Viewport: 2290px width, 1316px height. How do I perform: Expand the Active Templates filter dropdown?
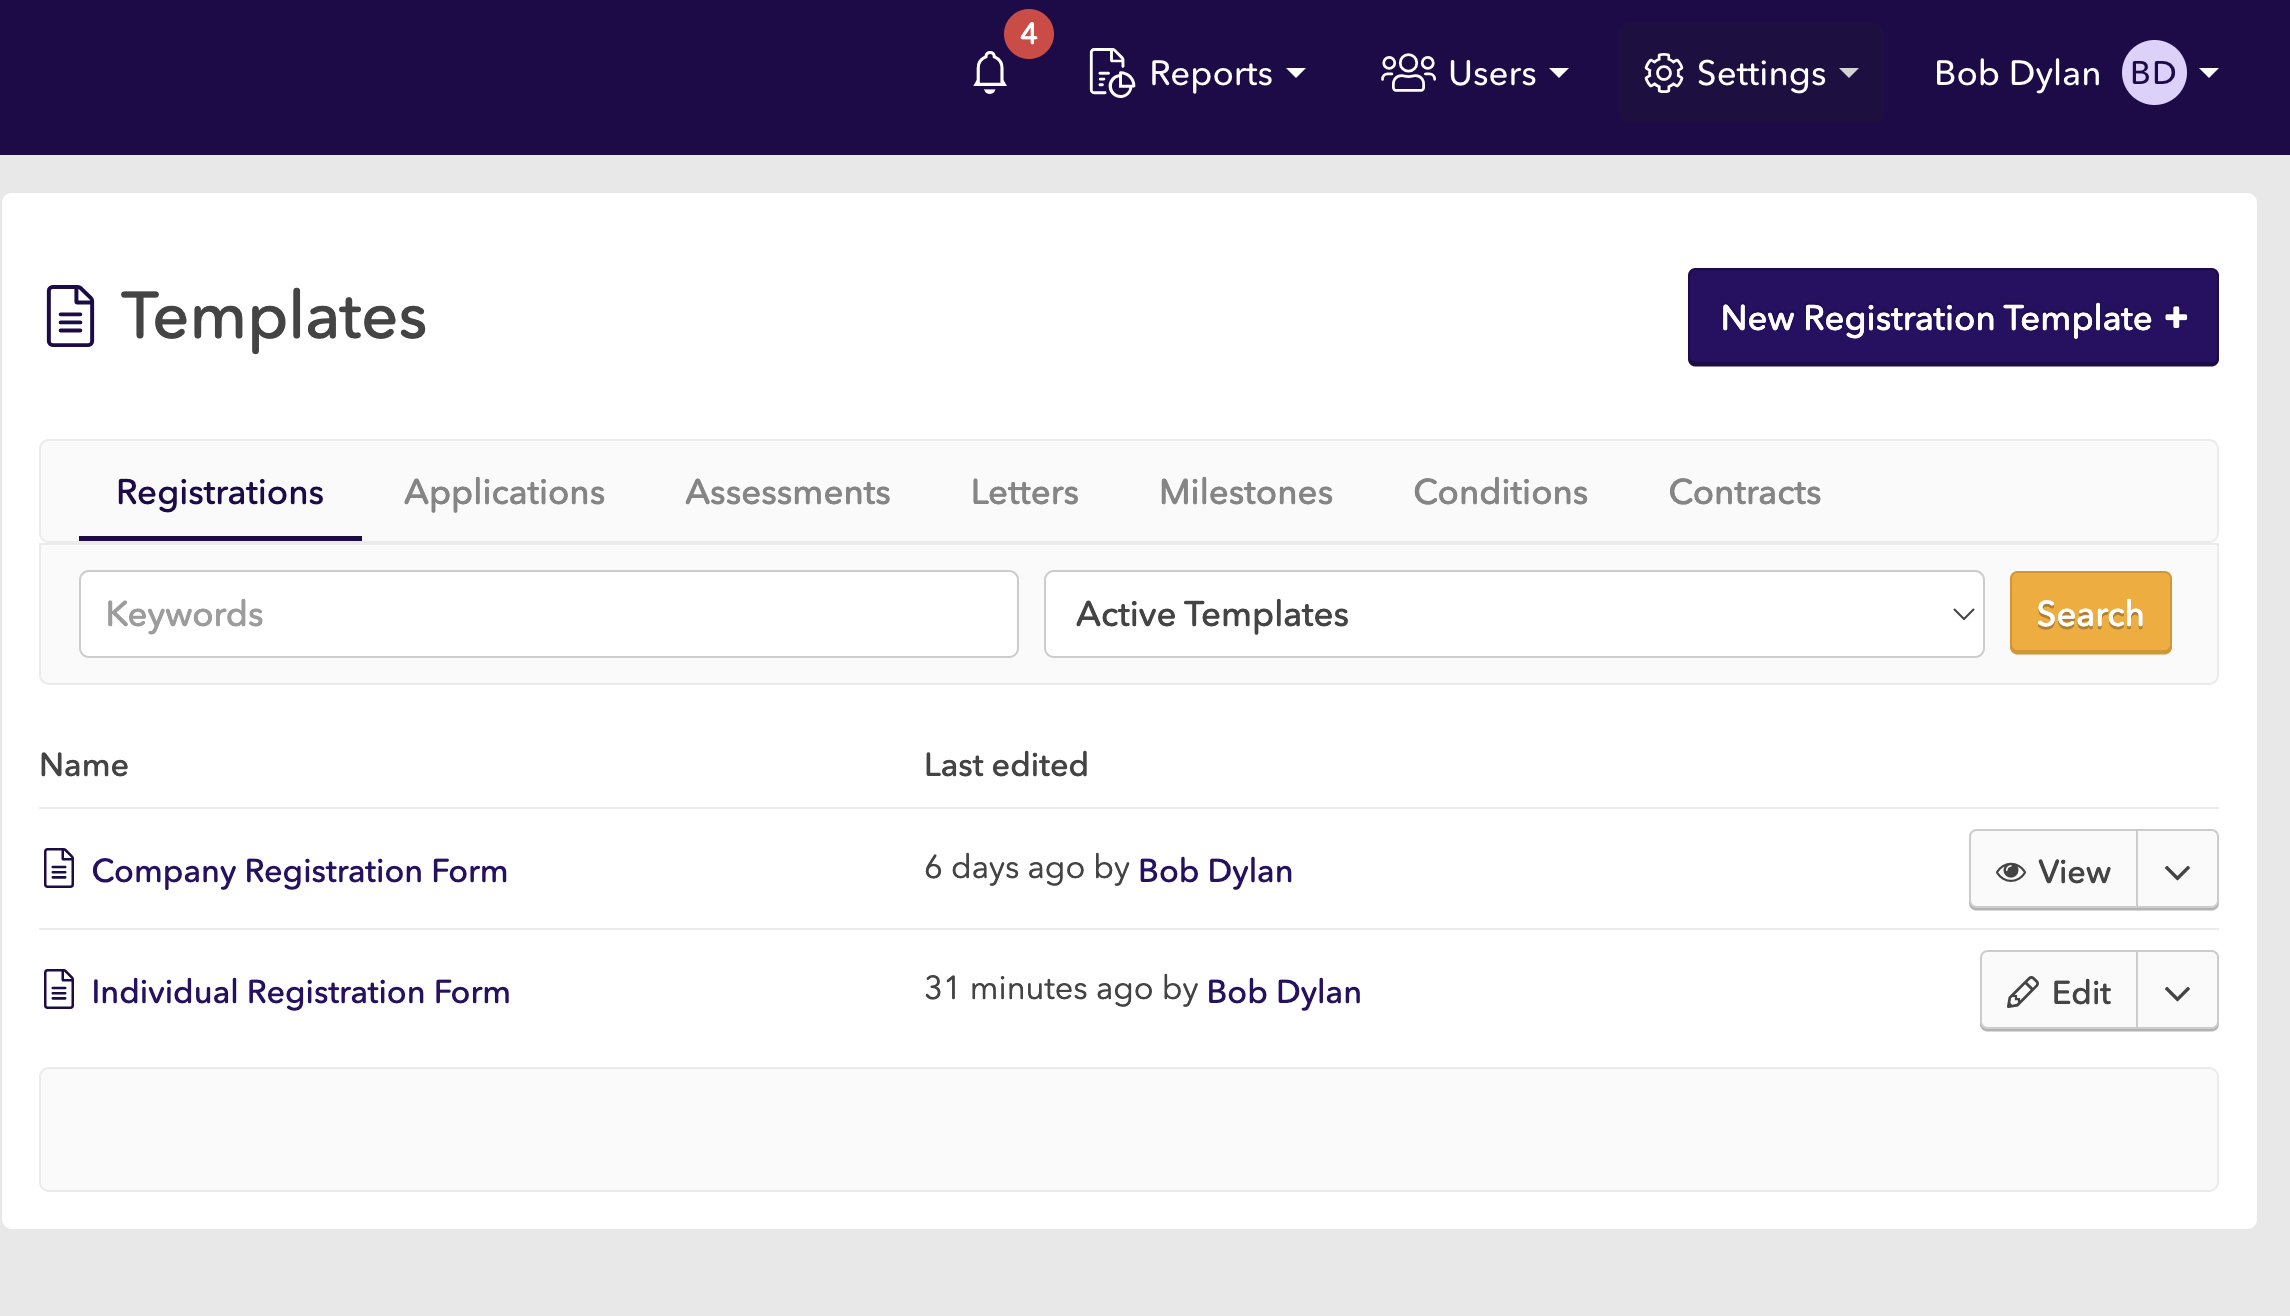pyautogui.click(x=1513, y=614)
